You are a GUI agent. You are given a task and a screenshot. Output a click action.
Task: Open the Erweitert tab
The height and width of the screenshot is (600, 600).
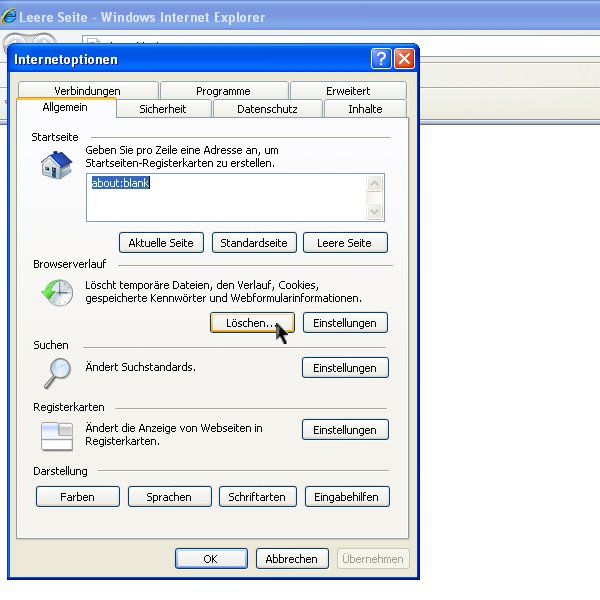point(348,91)
